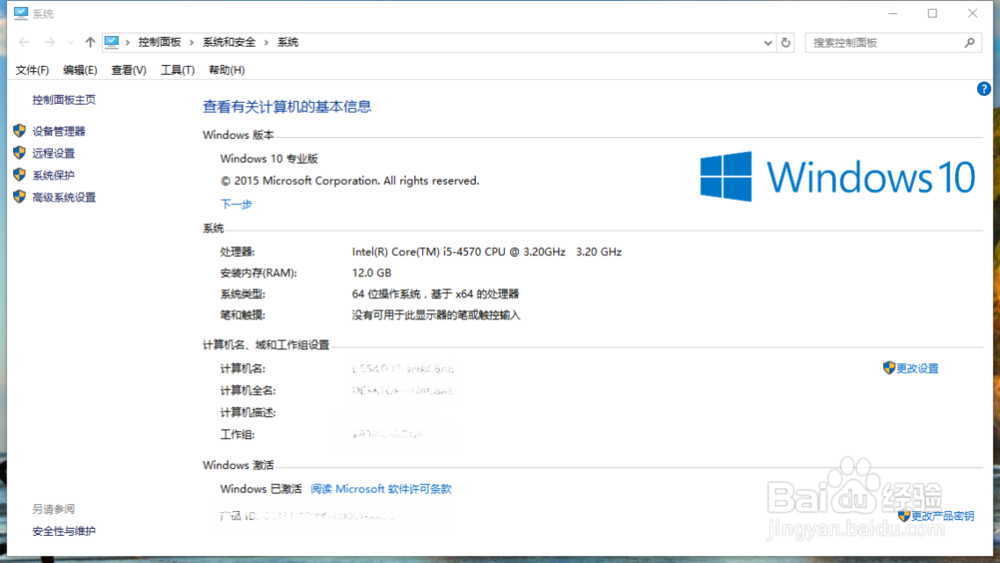Open the 工具(T) menu

[x=177, y=70]
